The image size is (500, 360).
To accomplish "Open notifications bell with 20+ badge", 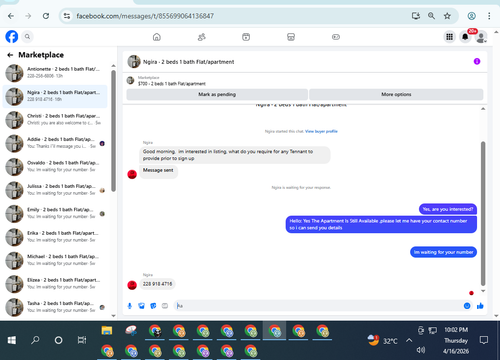I will point(465,37).
